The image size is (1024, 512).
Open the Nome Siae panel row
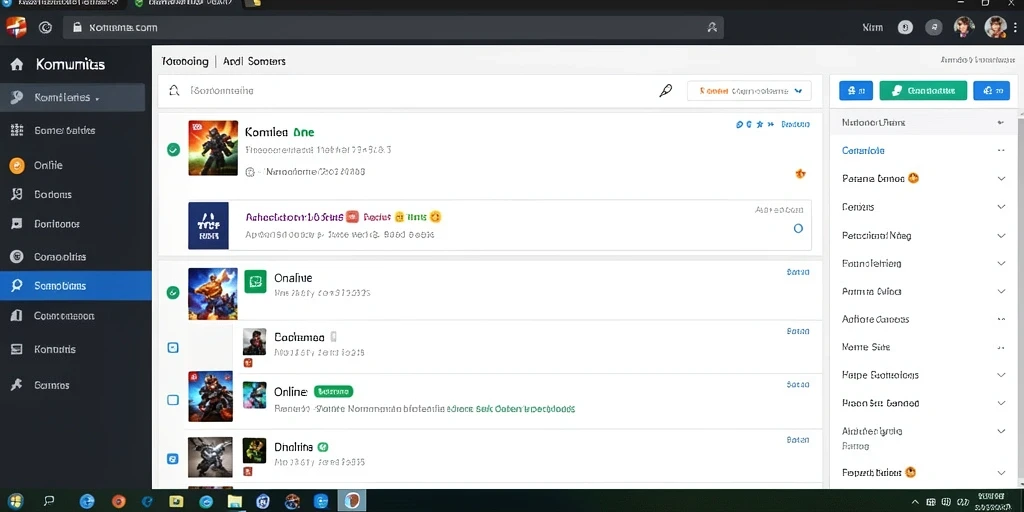(923, 347)
